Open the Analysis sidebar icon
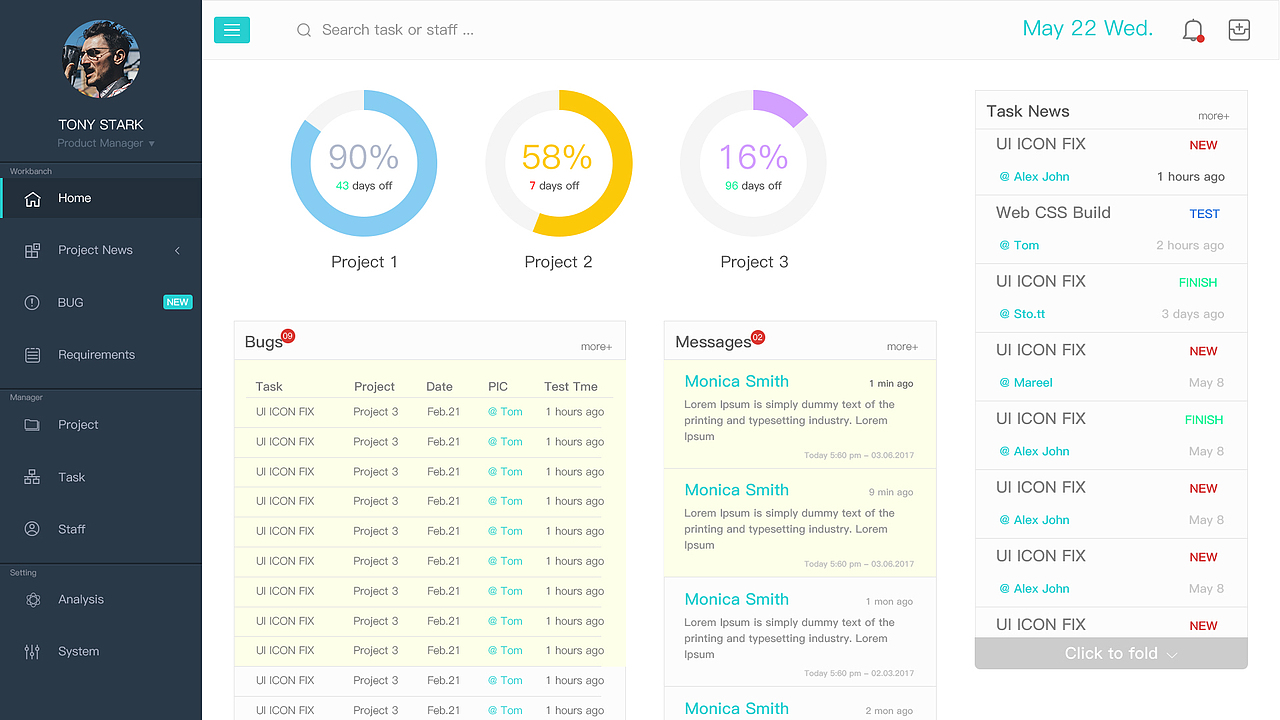Image resolution: width=1280 pixels, height=720 pixels. pyautogui.click(x=33, y=599)
